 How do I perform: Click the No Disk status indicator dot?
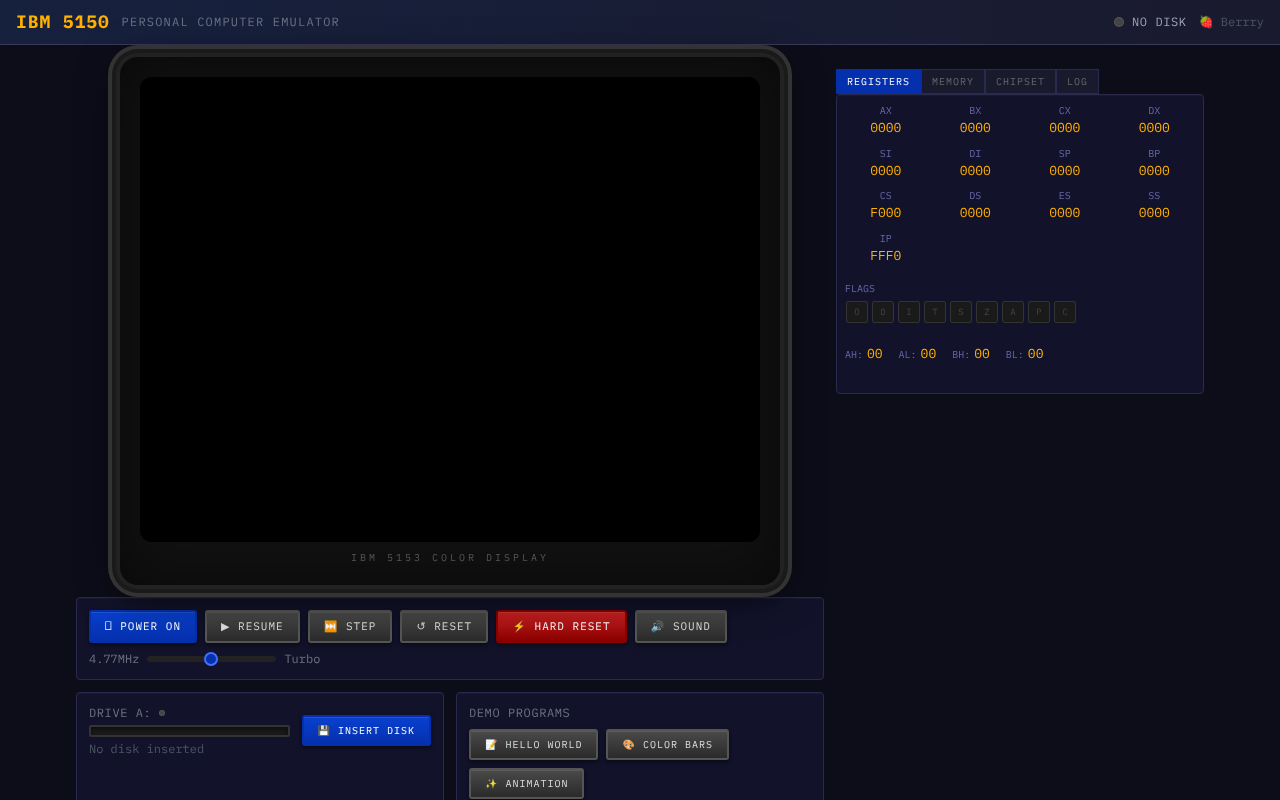tap(1119, 22)
